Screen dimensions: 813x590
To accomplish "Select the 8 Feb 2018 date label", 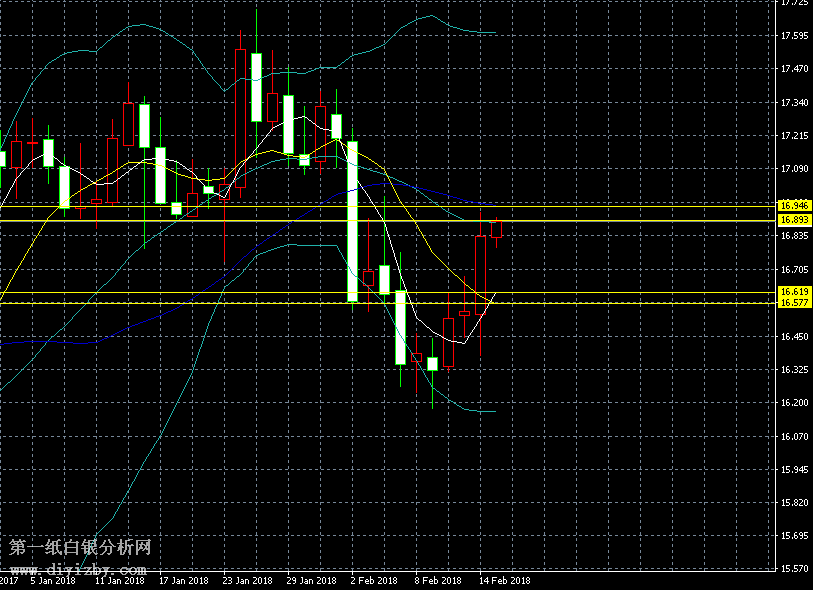I will 439,579.
